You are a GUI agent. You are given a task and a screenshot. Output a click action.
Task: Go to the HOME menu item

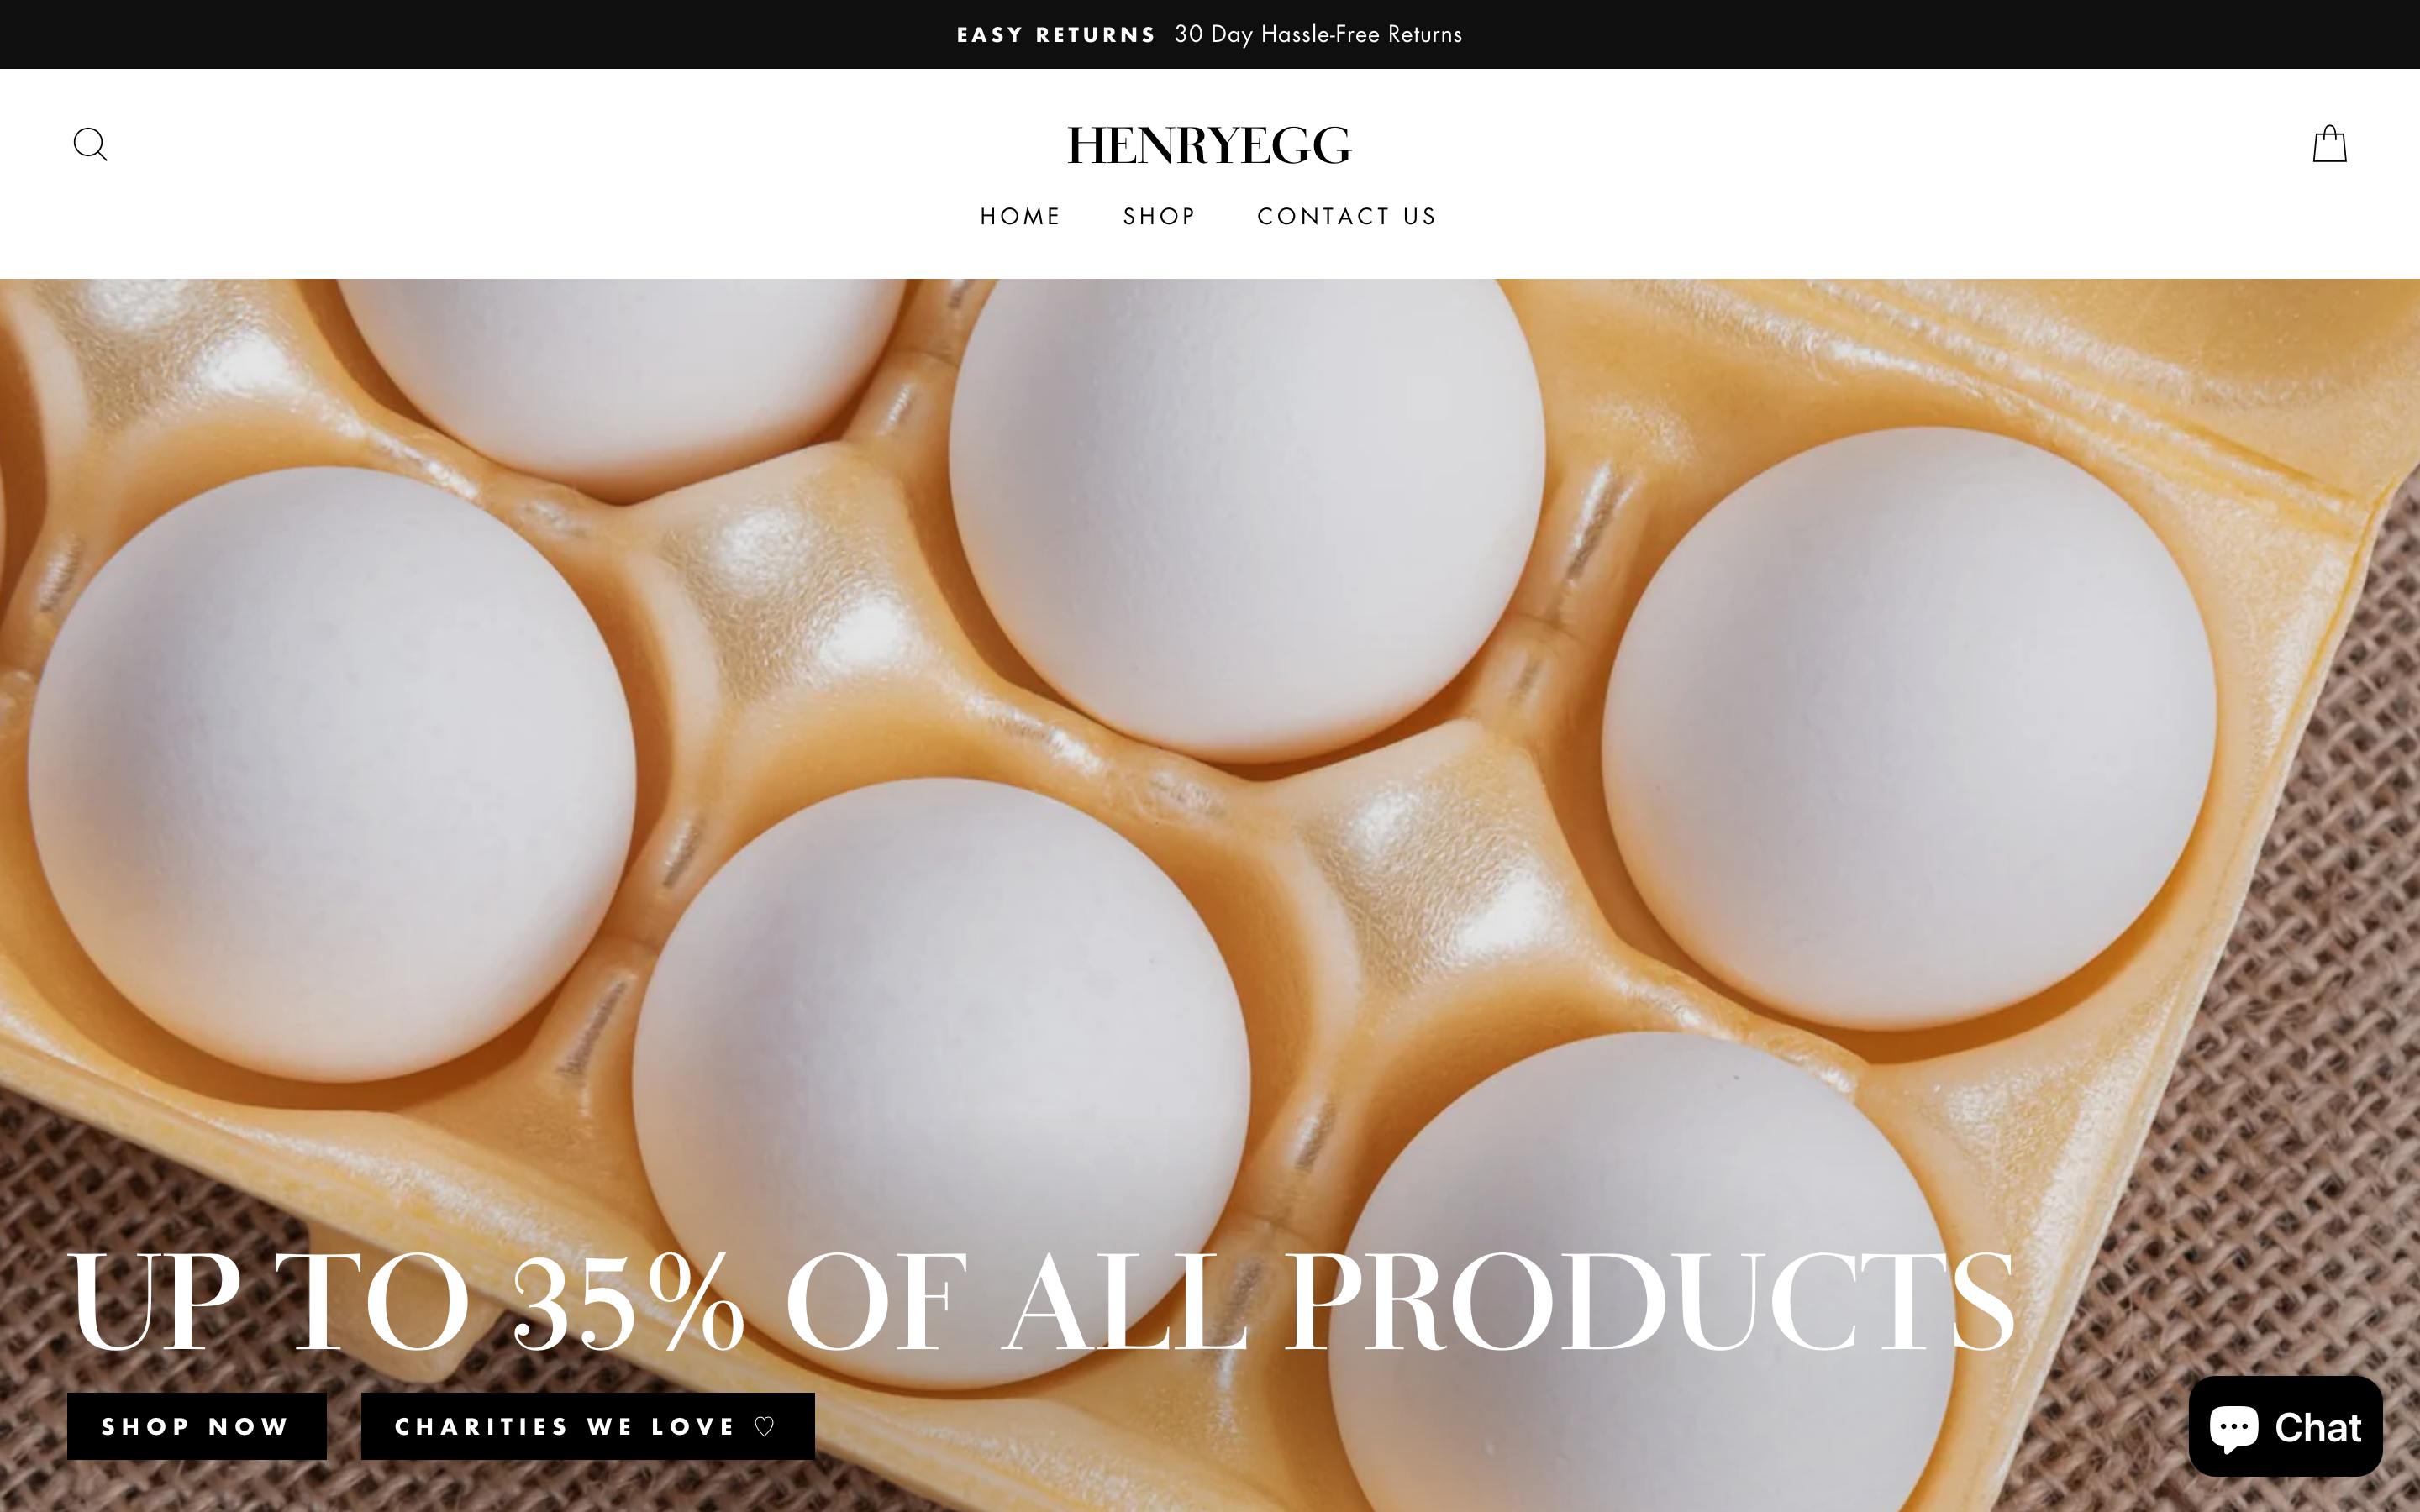click(1020, 216)
